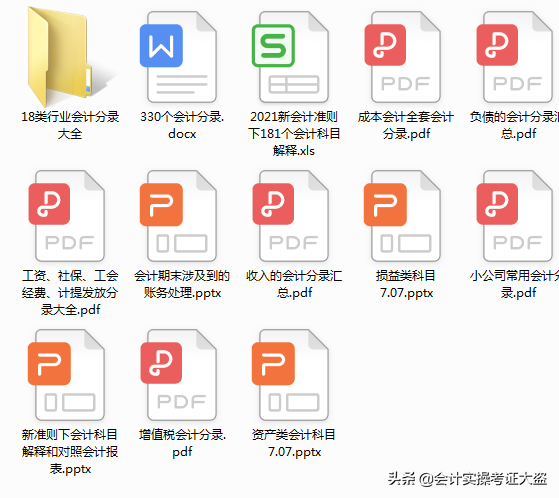The width and height of the screenshot is (559, 498).
Task: Click the file name 成本会计全套会计分录.pdf
Action: pyautogui.click(x=406, y=125)
